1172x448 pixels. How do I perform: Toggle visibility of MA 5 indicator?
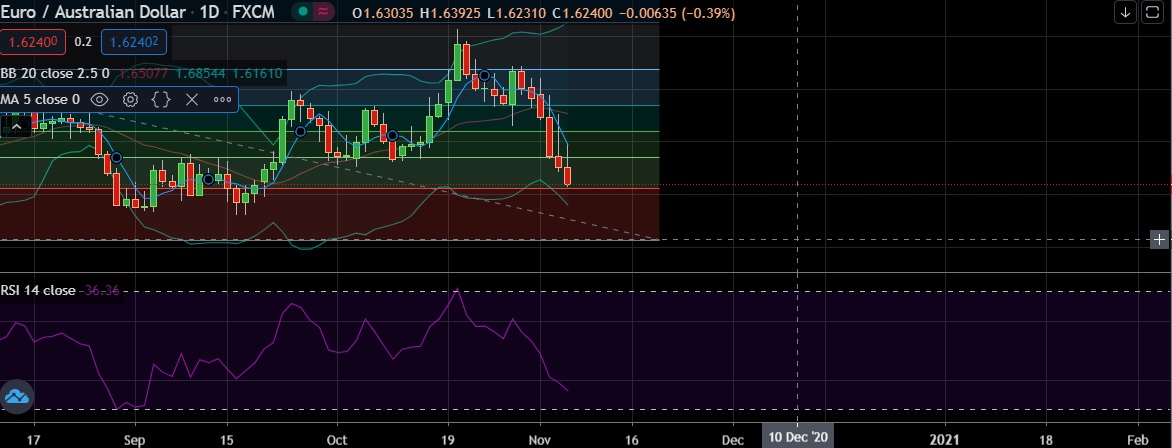tap(99, 99)
